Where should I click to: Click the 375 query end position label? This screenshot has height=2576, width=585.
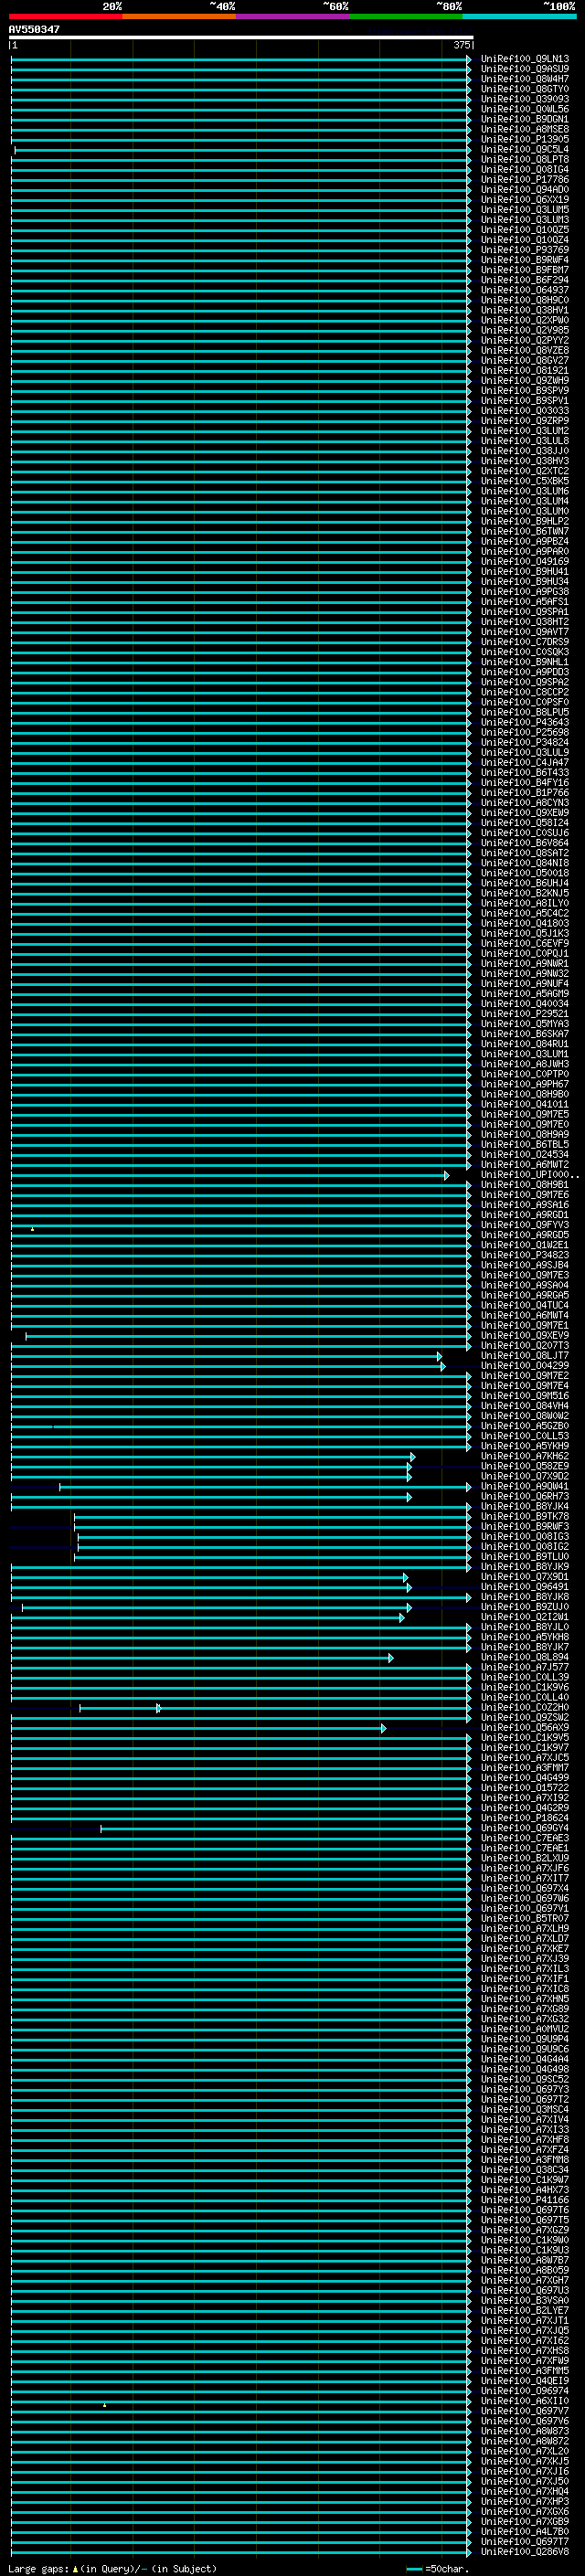pos(461,45)
